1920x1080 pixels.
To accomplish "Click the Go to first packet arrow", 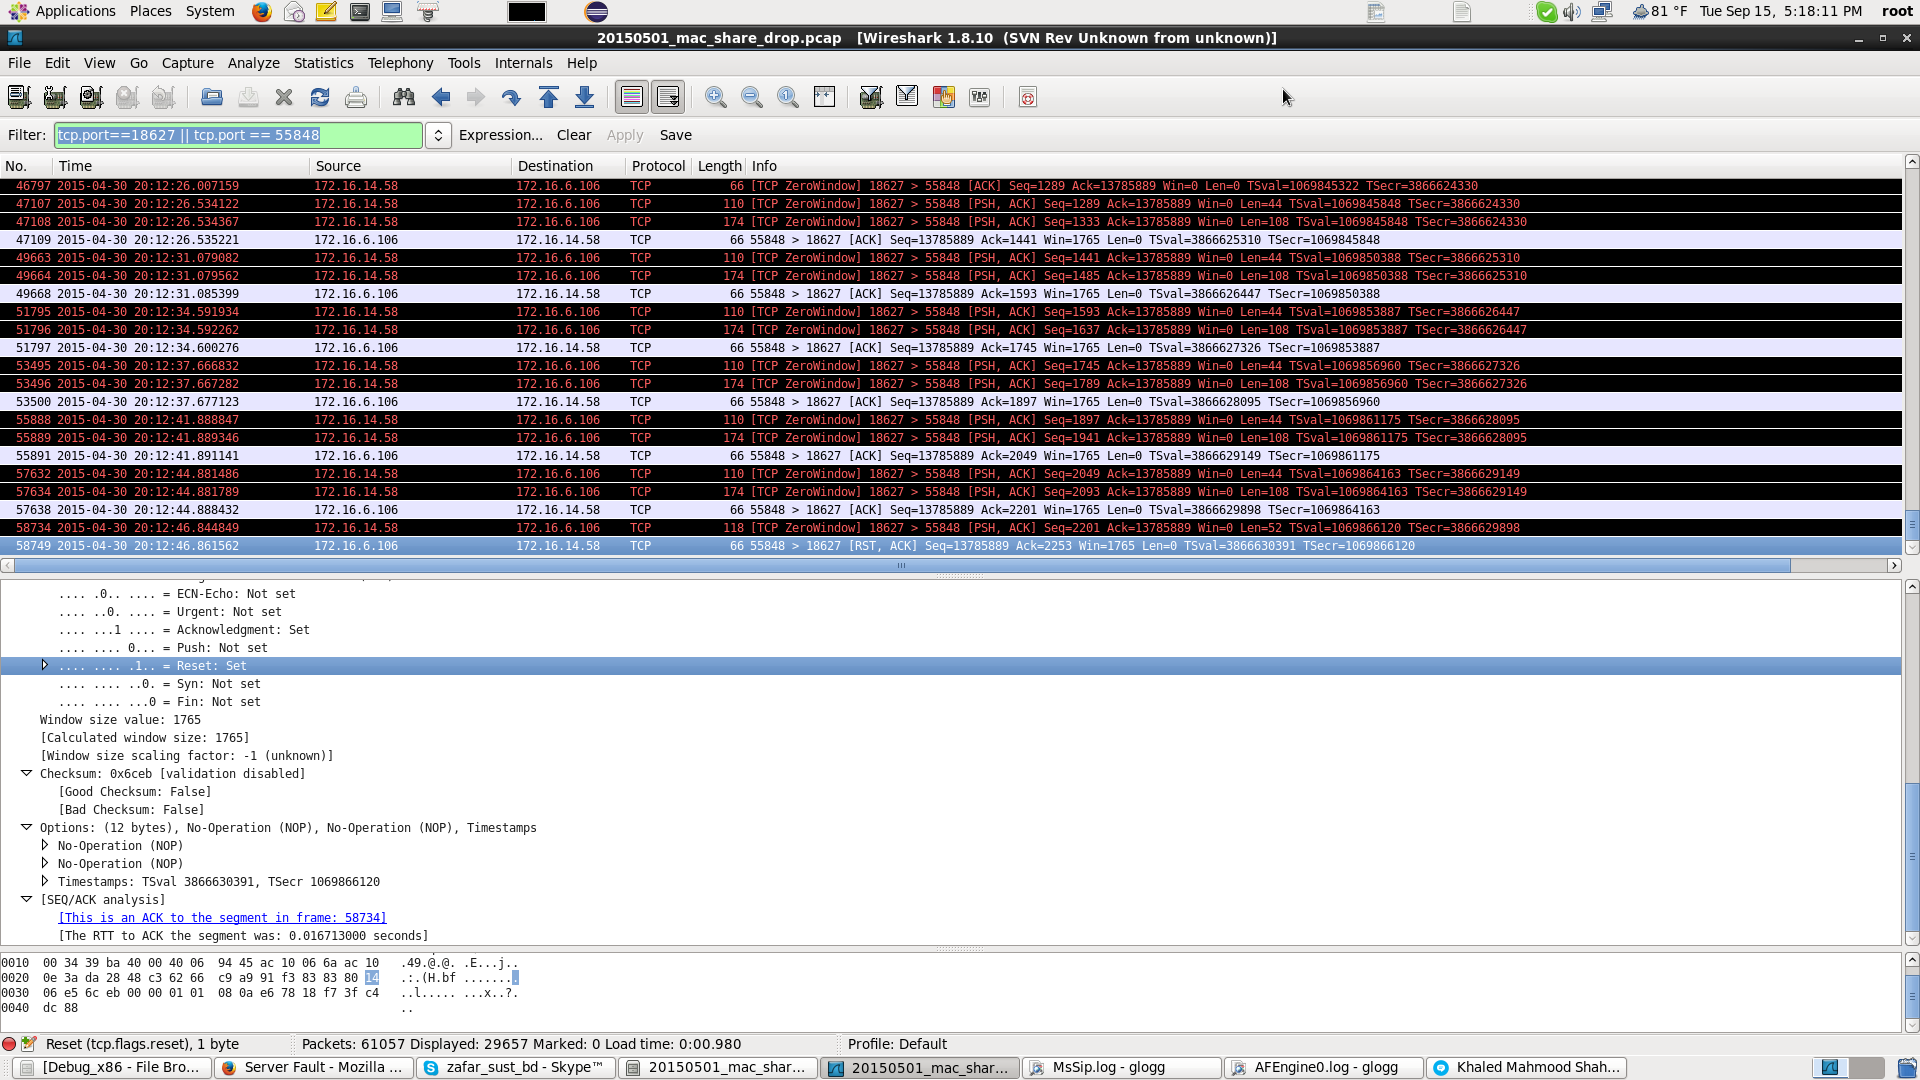I will click(548, 97).
